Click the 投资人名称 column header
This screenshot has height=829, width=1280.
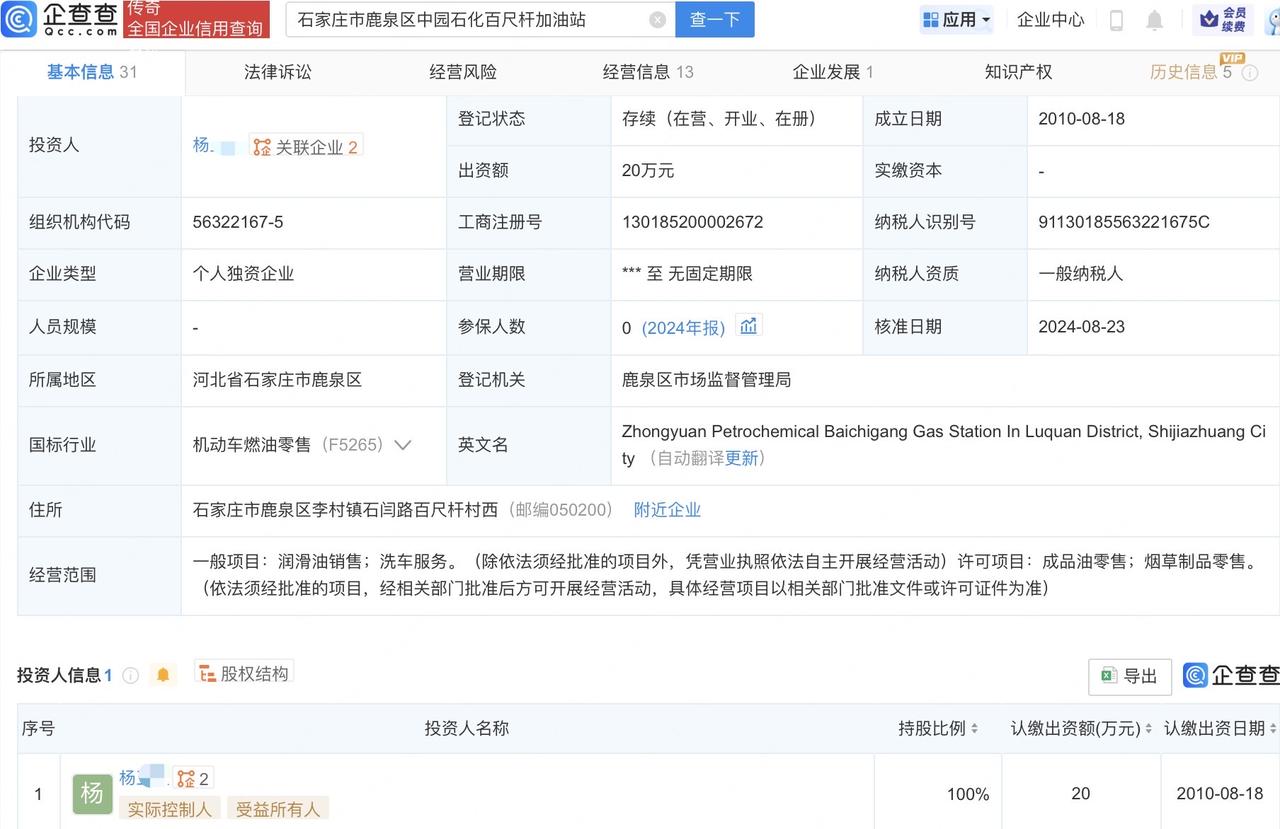pos(467,729)
